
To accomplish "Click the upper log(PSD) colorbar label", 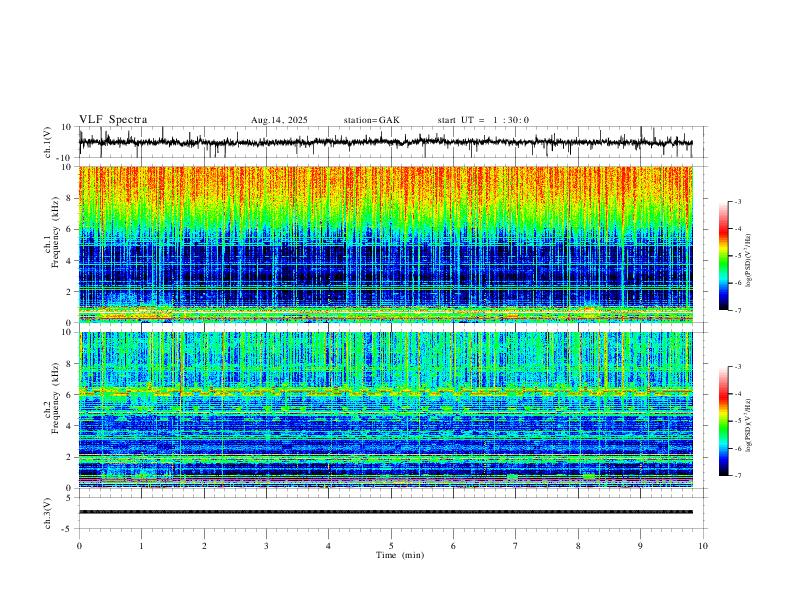I will (748, 261).
